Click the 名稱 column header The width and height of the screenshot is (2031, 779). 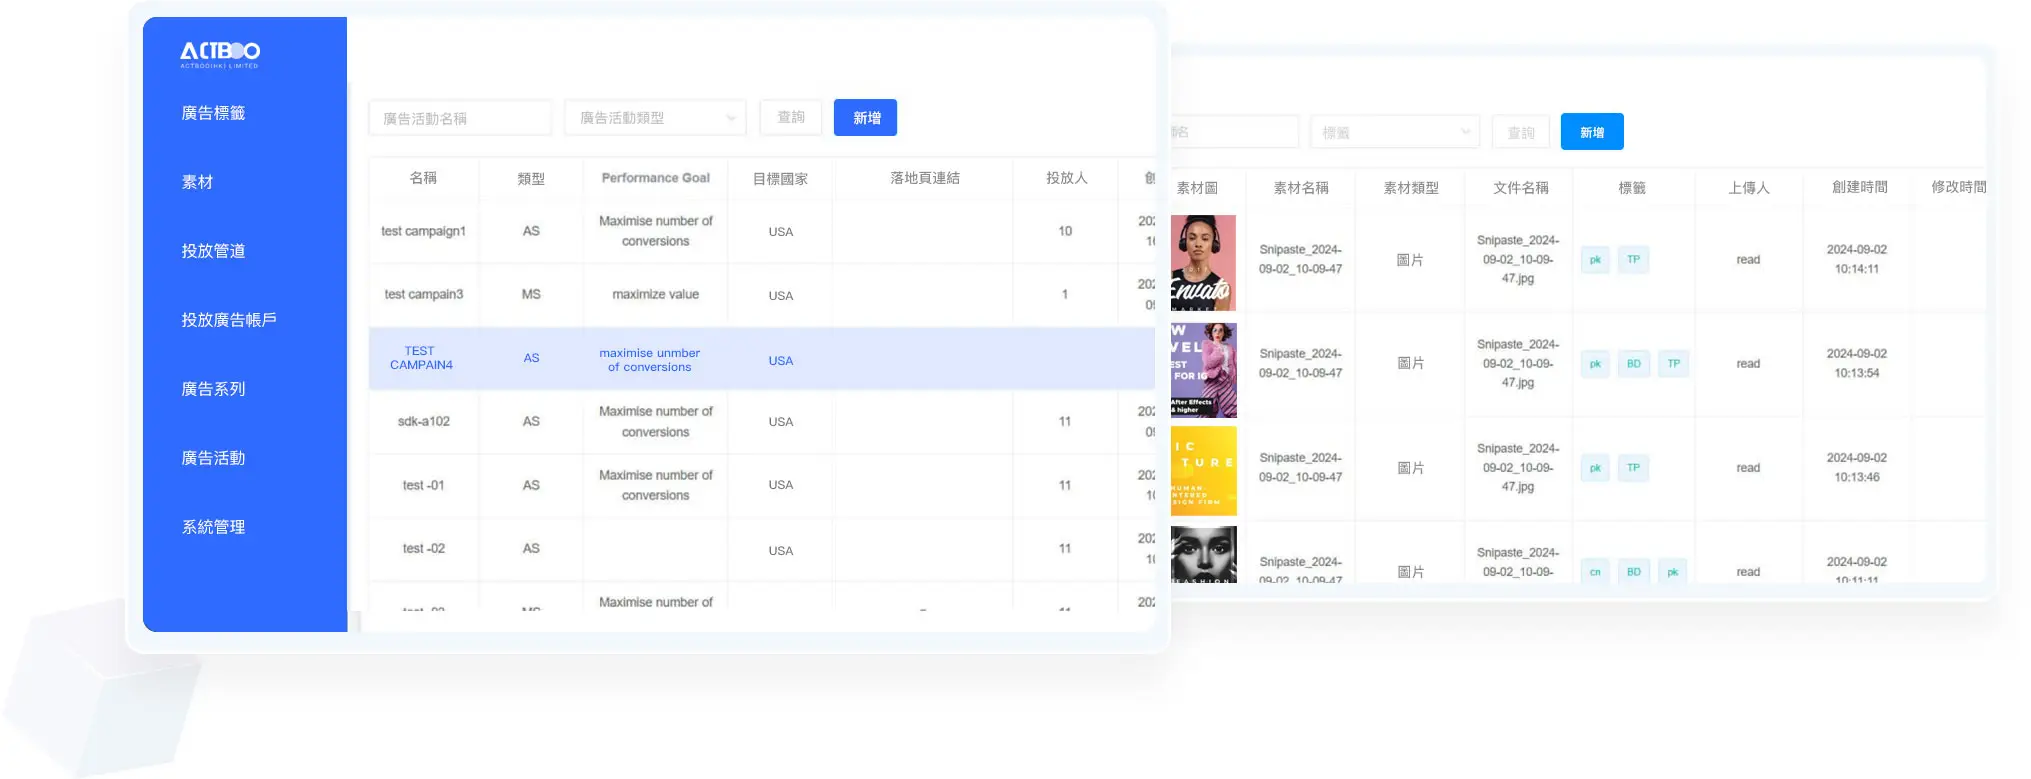click(x=423, y=178)
